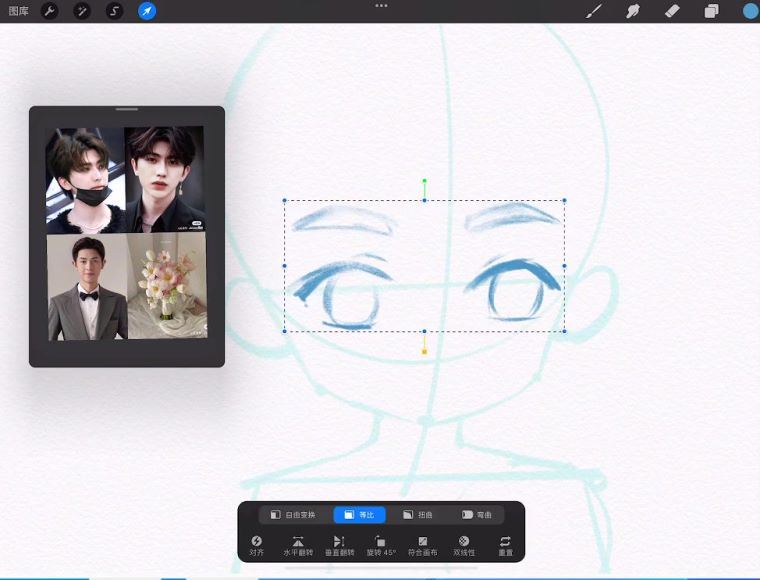Select the Selection S-shaped tool
Image resolution: width=760 pixels, height=580 pixels.
[114, 11]
